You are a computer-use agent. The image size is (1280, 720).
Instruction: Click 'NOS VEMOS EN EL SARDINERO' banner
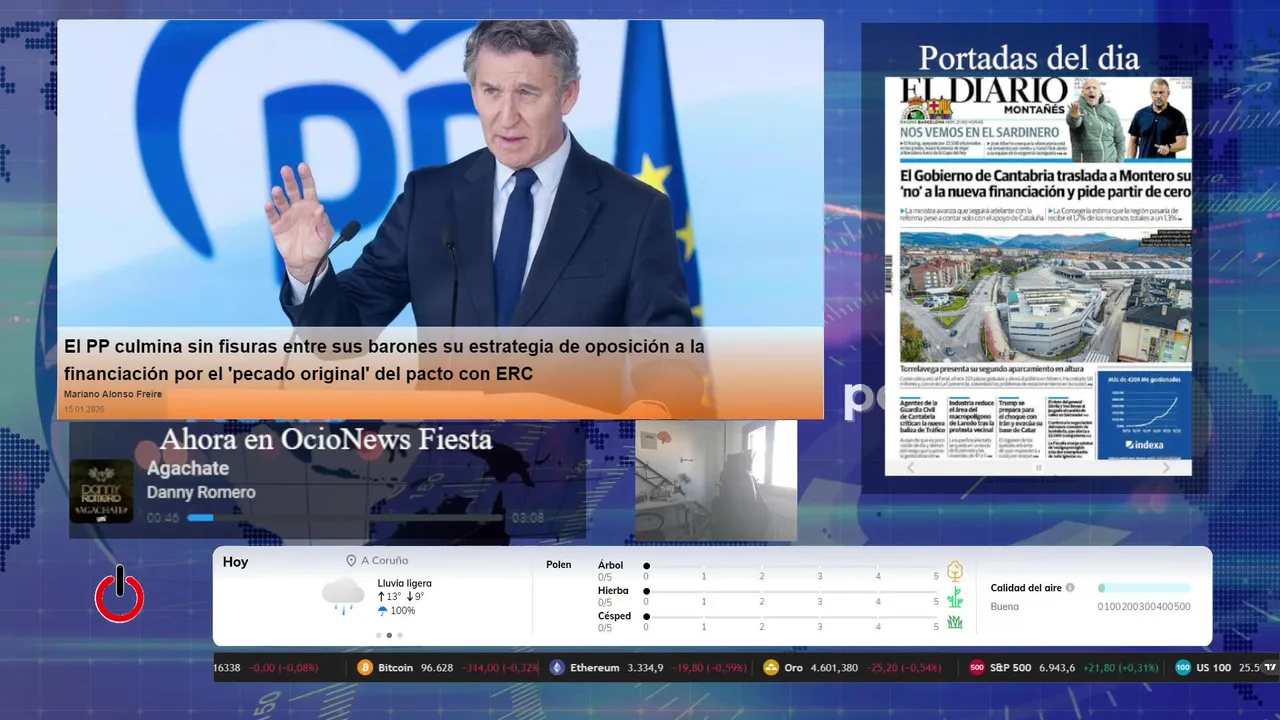(x=980, y=132)
